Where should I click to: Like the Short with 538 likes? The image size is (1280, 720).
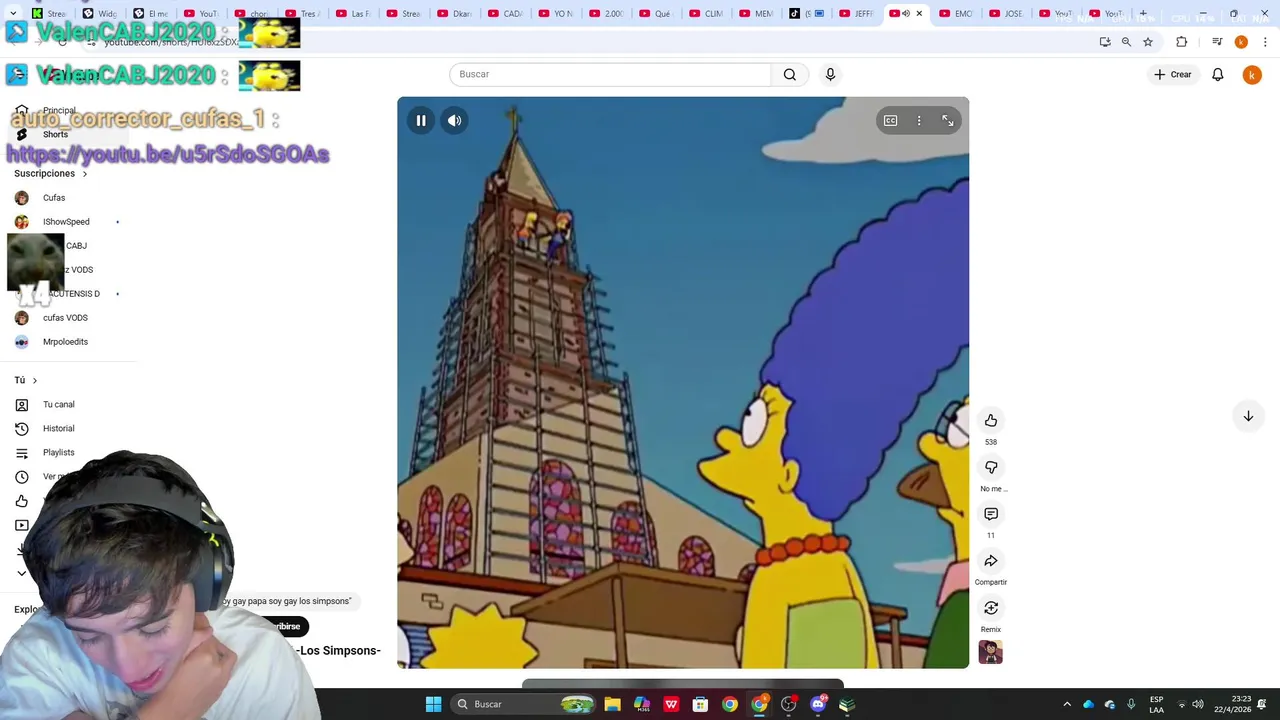(991, 420)
